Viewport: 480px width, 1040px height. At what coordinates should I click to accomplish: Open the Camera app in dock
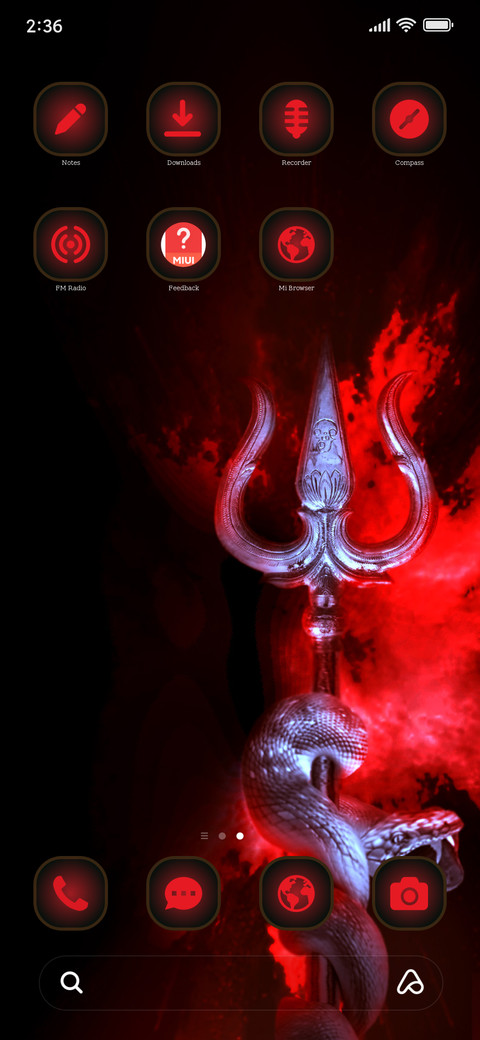tap(409, 893)
